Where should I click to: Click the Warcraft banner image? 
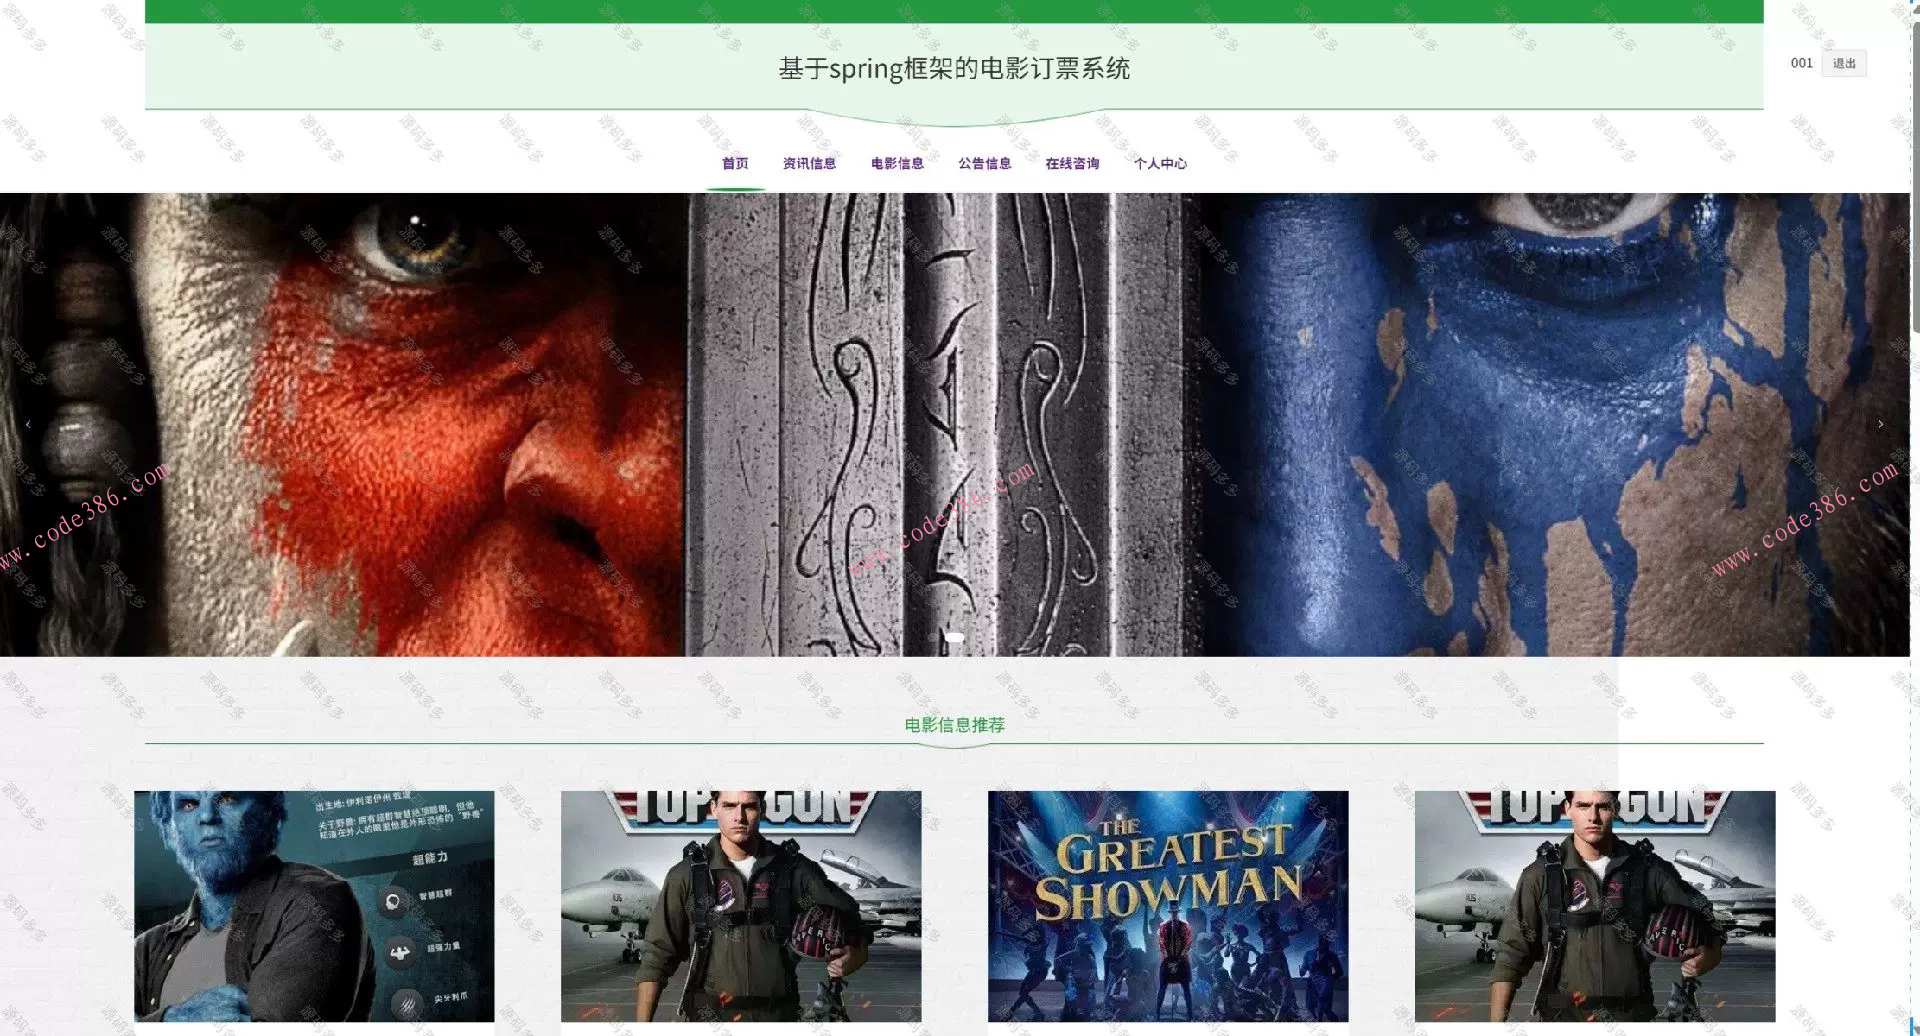click(x=955, y=424)
